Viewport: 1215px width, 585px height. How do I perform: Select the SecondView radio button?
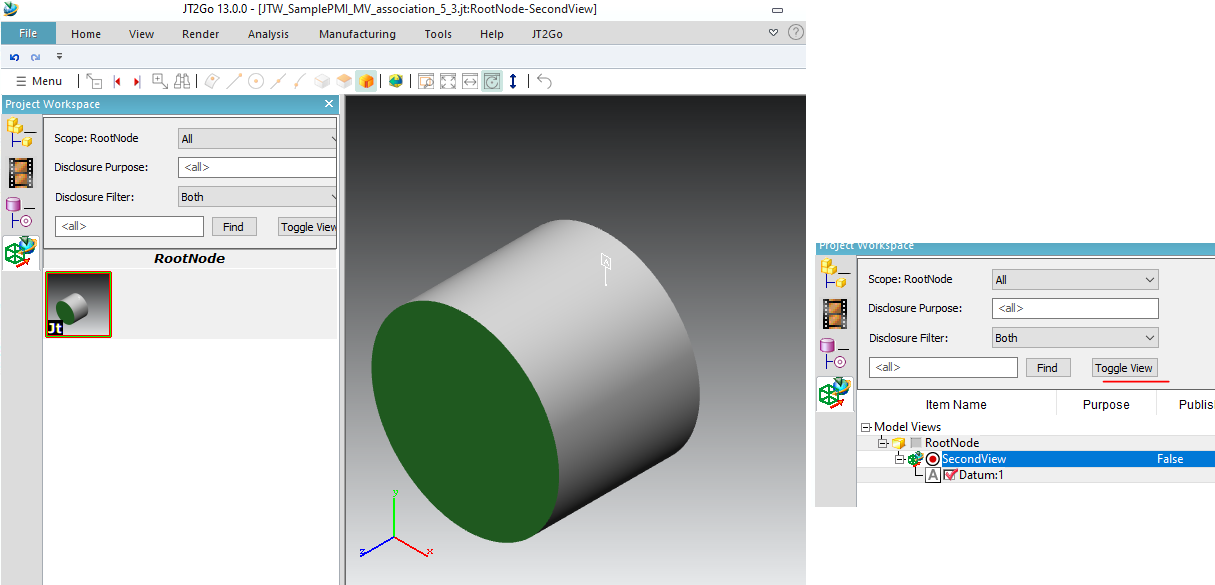point(933,459)
